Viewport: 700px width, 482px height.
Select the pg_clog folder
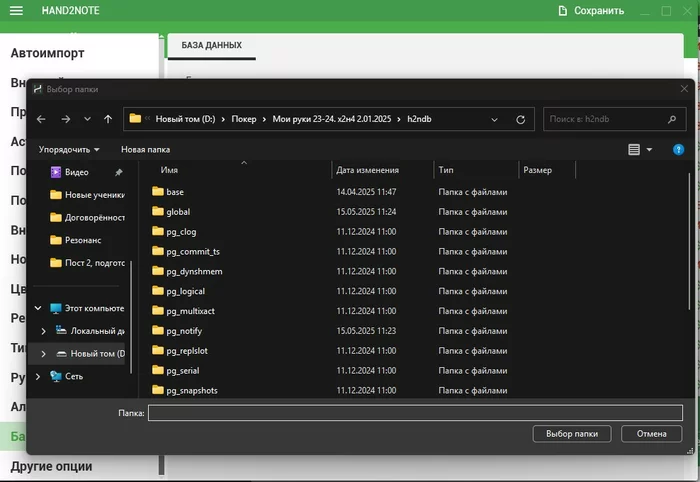[181, 232]
